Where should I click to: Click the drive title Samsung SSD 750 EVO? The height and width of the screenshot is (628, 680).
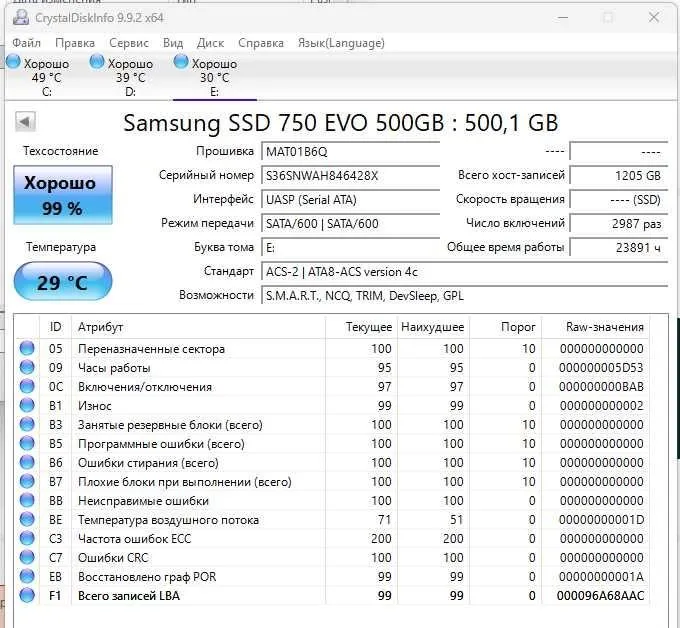coord(340,123)
